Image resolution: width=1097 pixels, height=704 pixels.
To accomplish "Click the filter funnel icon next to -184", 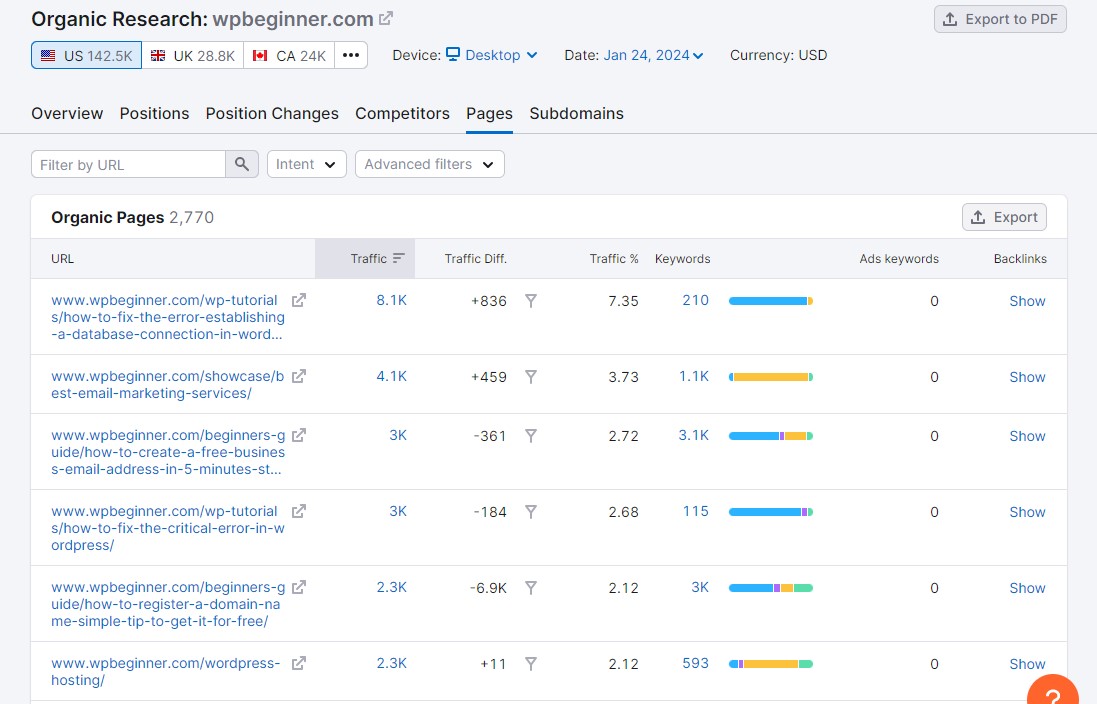I will coord(531,512).
